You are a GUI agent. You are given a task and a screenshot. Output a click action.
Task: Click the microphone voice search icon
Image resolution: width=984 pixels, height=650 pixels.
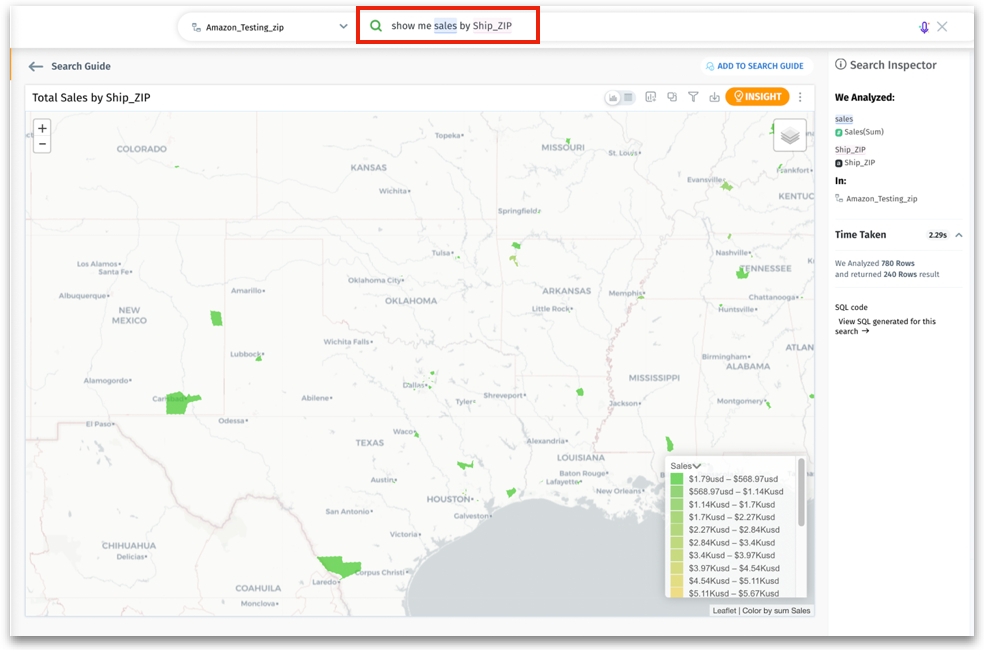tap(924, 27)
